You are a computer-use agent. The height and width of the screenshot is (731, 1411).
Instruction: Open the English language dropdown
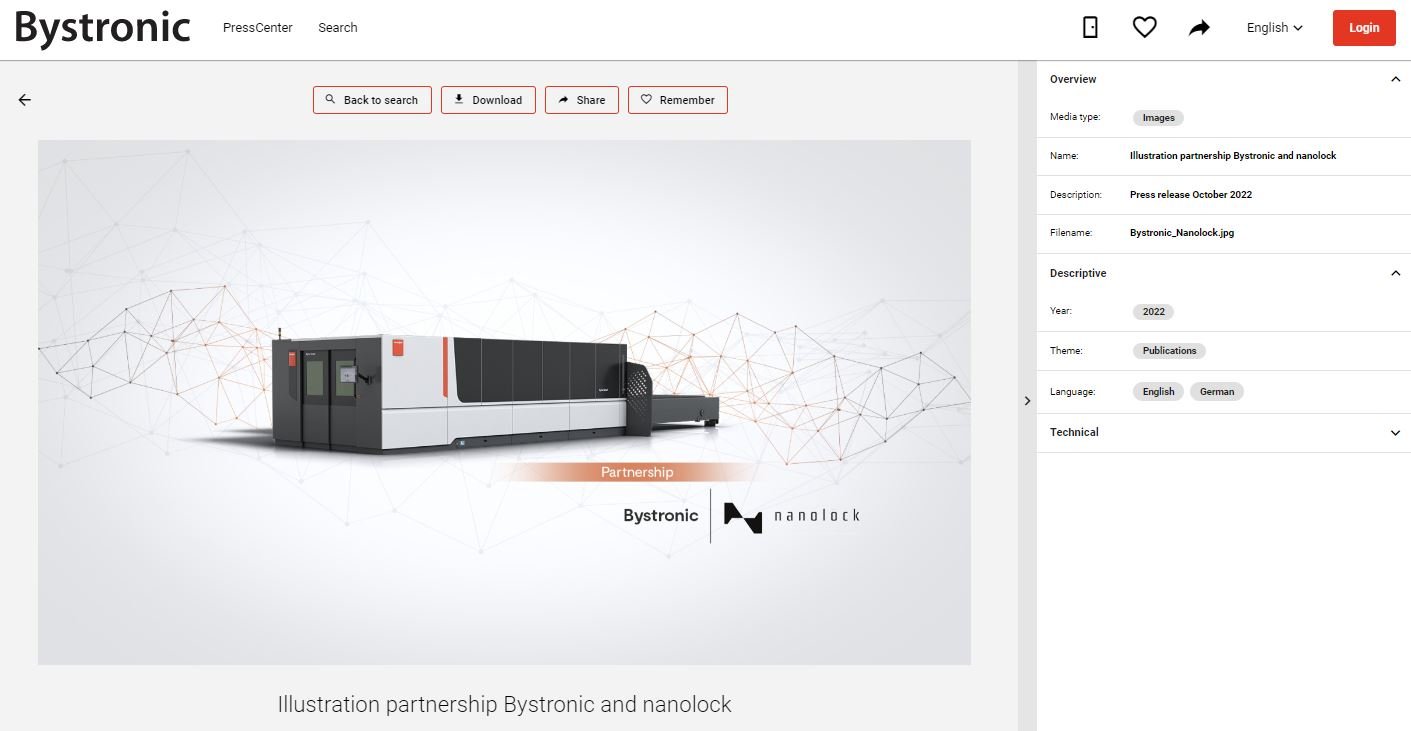click(x=1275, y=28)
